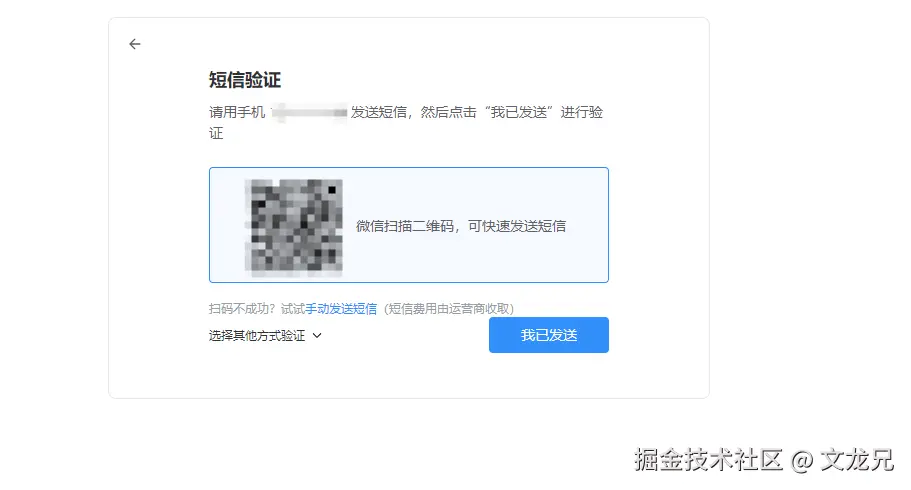Click the text 微信扫描二维码，可快速发送短信
This screenshot has width=911, height=490.
pyautogui.click(x=461, y=226)
